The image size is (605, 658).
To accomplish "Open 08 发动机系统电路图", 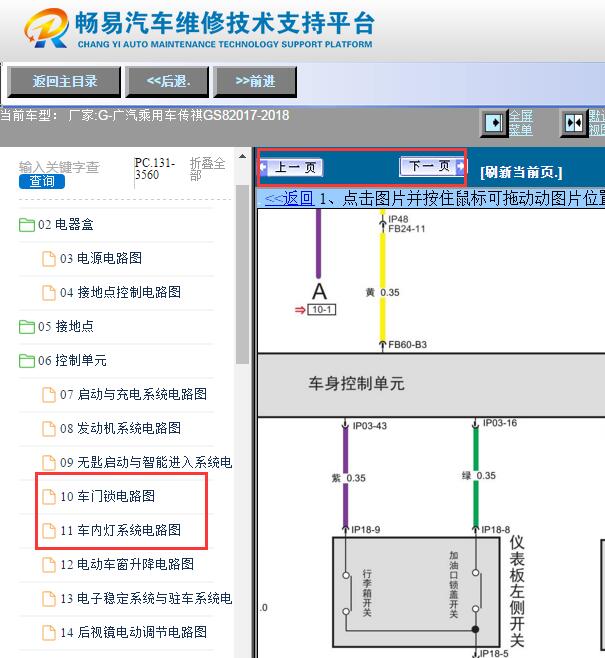I will [x=120, y=428].
